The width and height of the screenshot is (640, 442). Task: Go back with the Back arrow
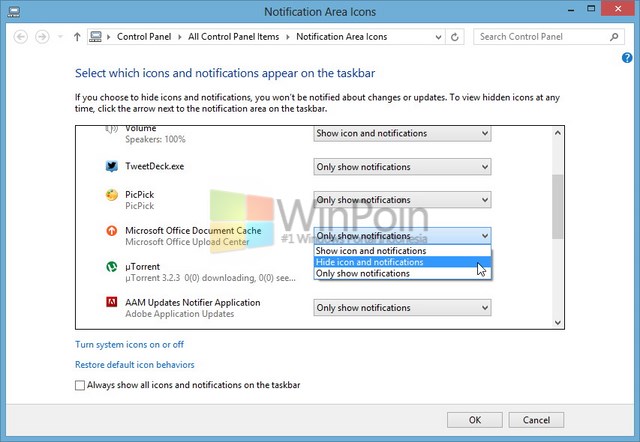click(21, 37)
